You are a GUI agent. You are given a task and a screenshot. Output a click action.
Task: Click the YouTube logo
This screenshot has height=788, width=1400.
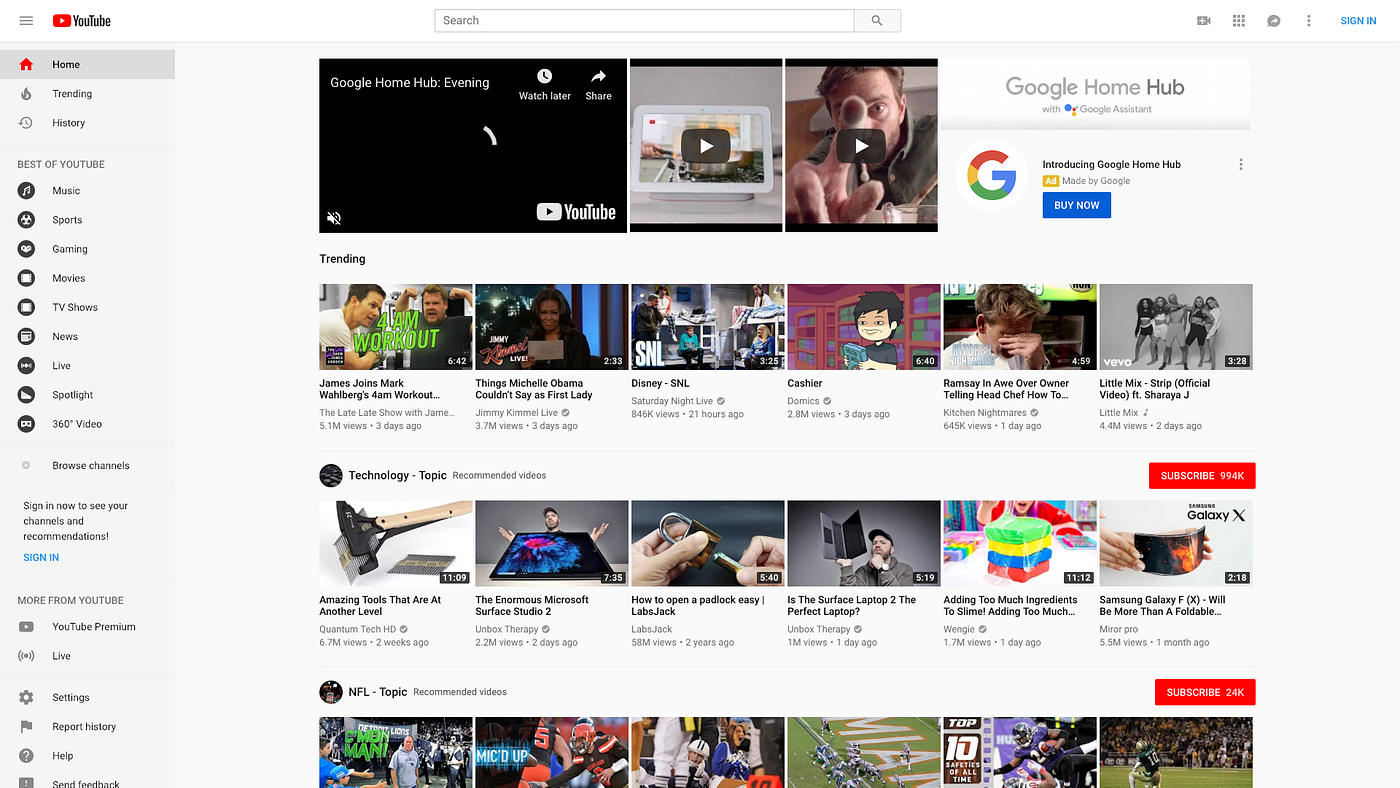[80, 20]
